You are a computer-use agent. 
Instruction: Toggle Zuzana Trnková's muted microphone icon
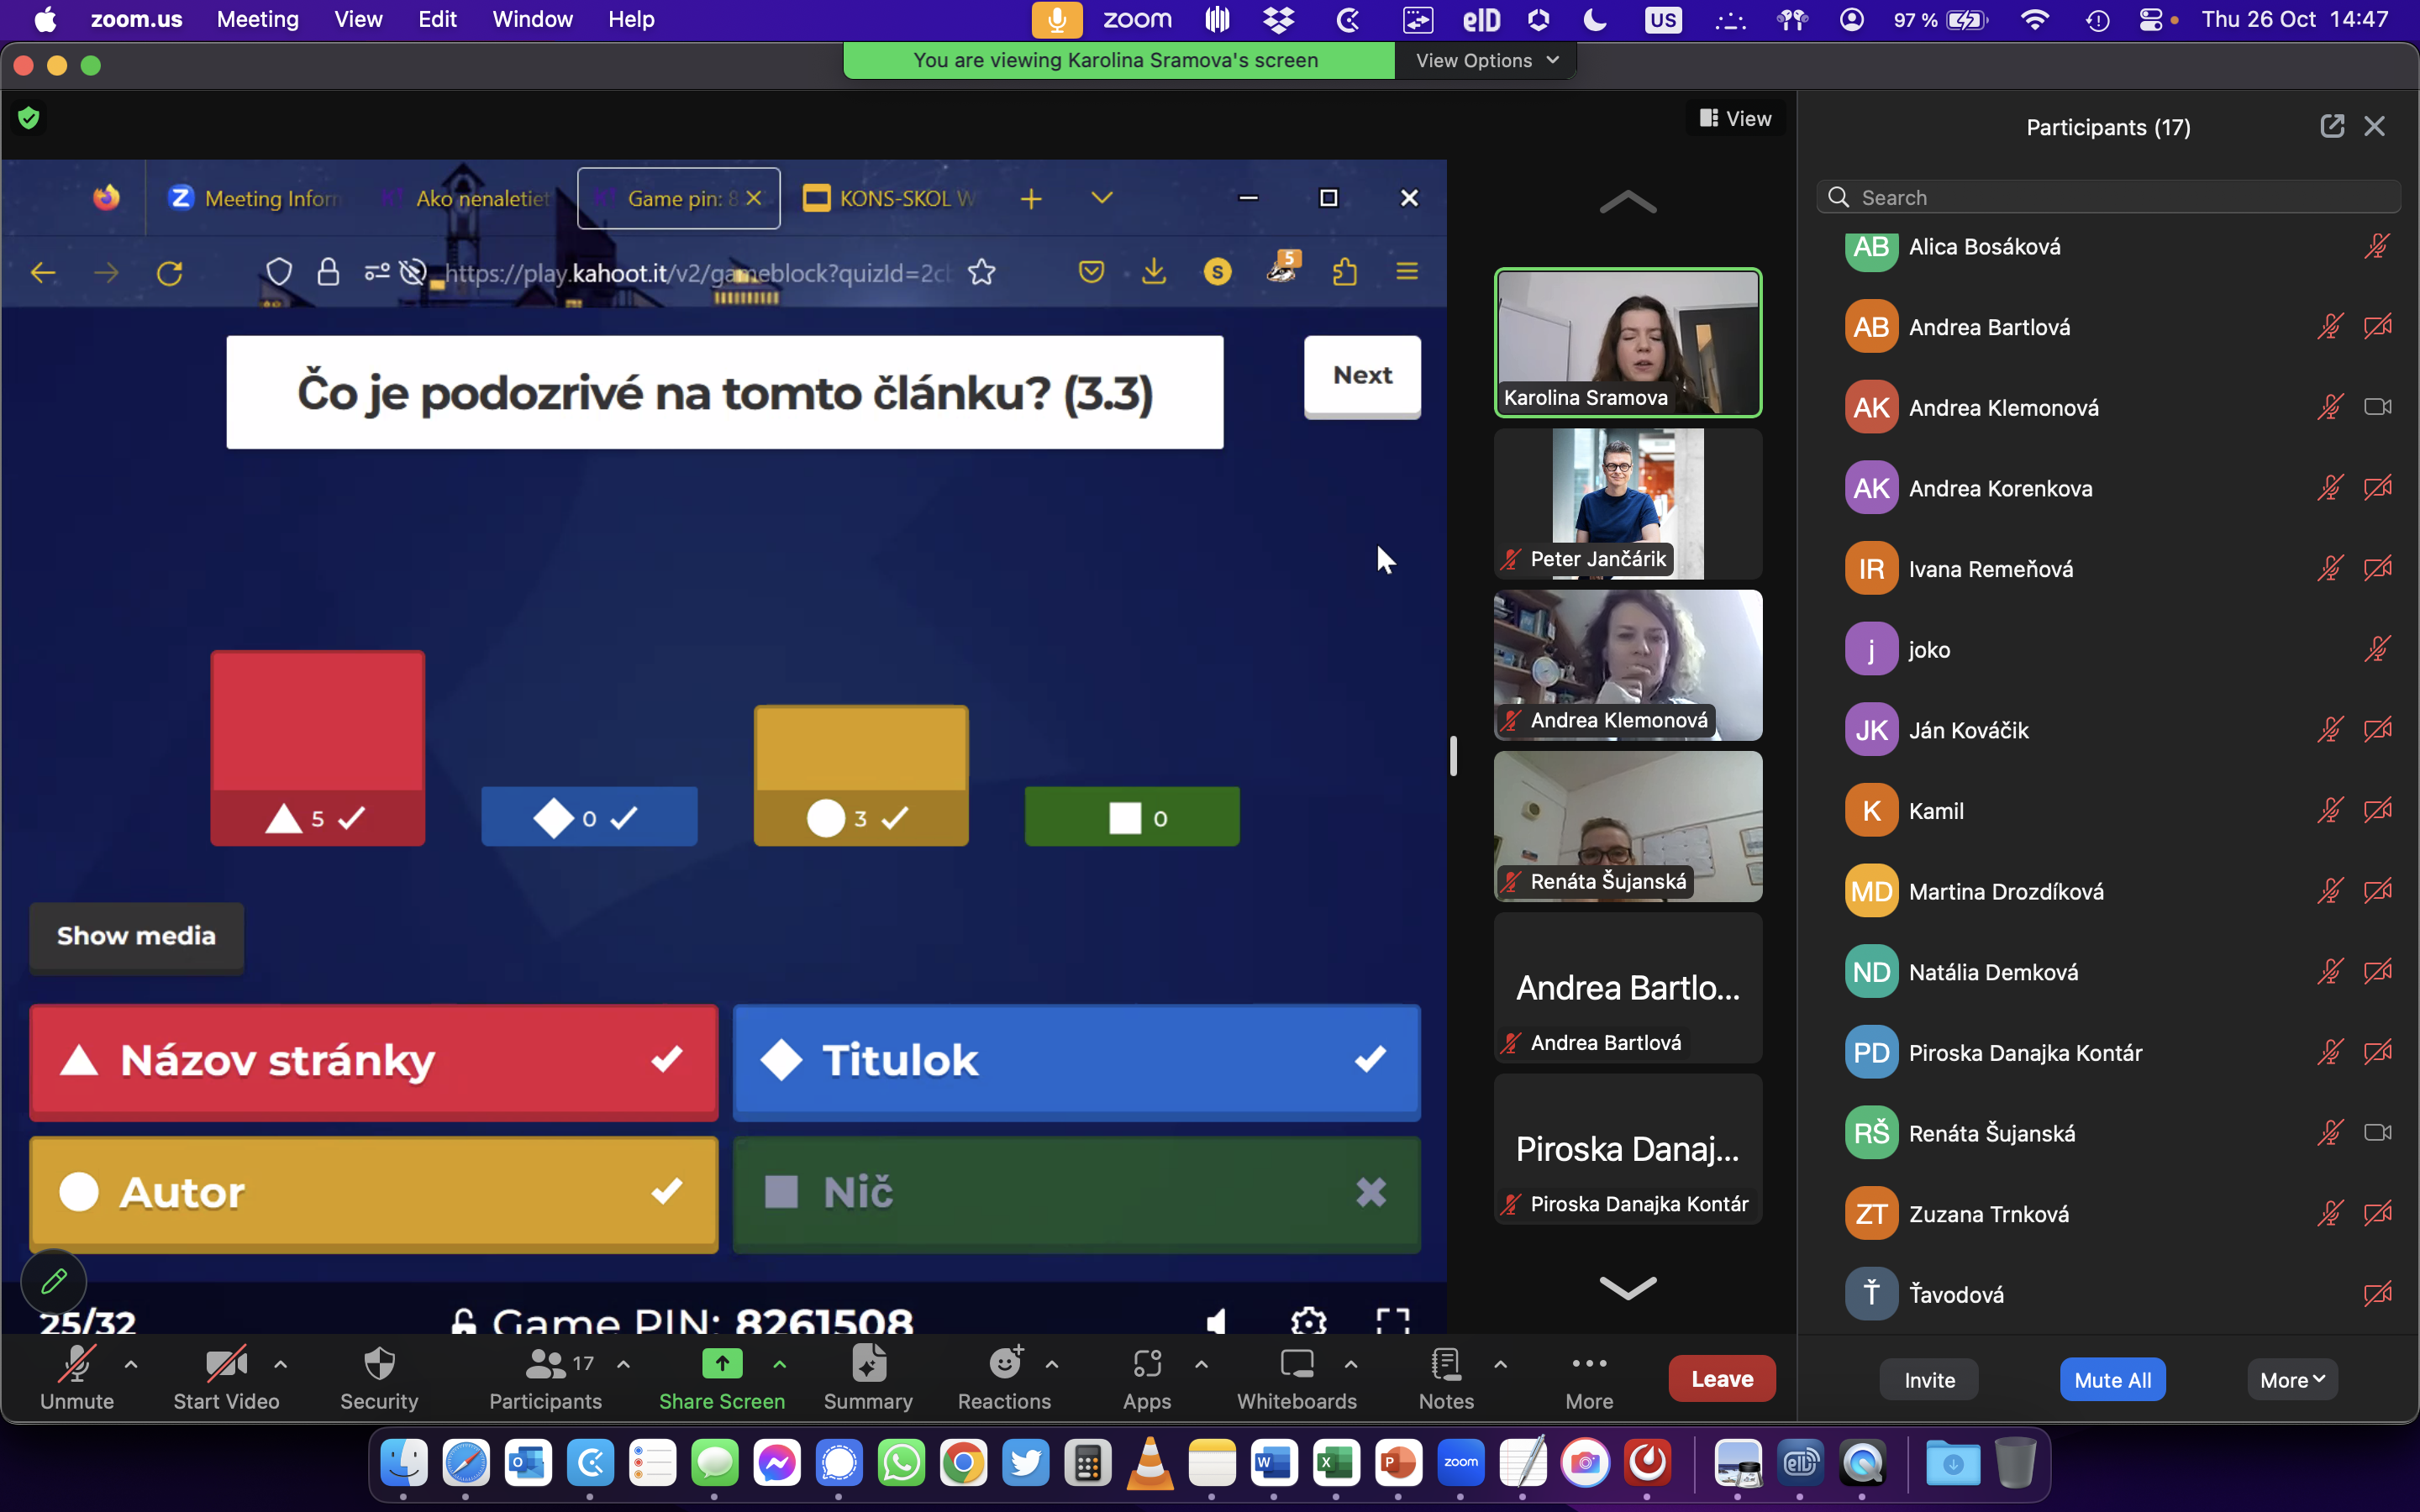[x=2330, y=1213]
